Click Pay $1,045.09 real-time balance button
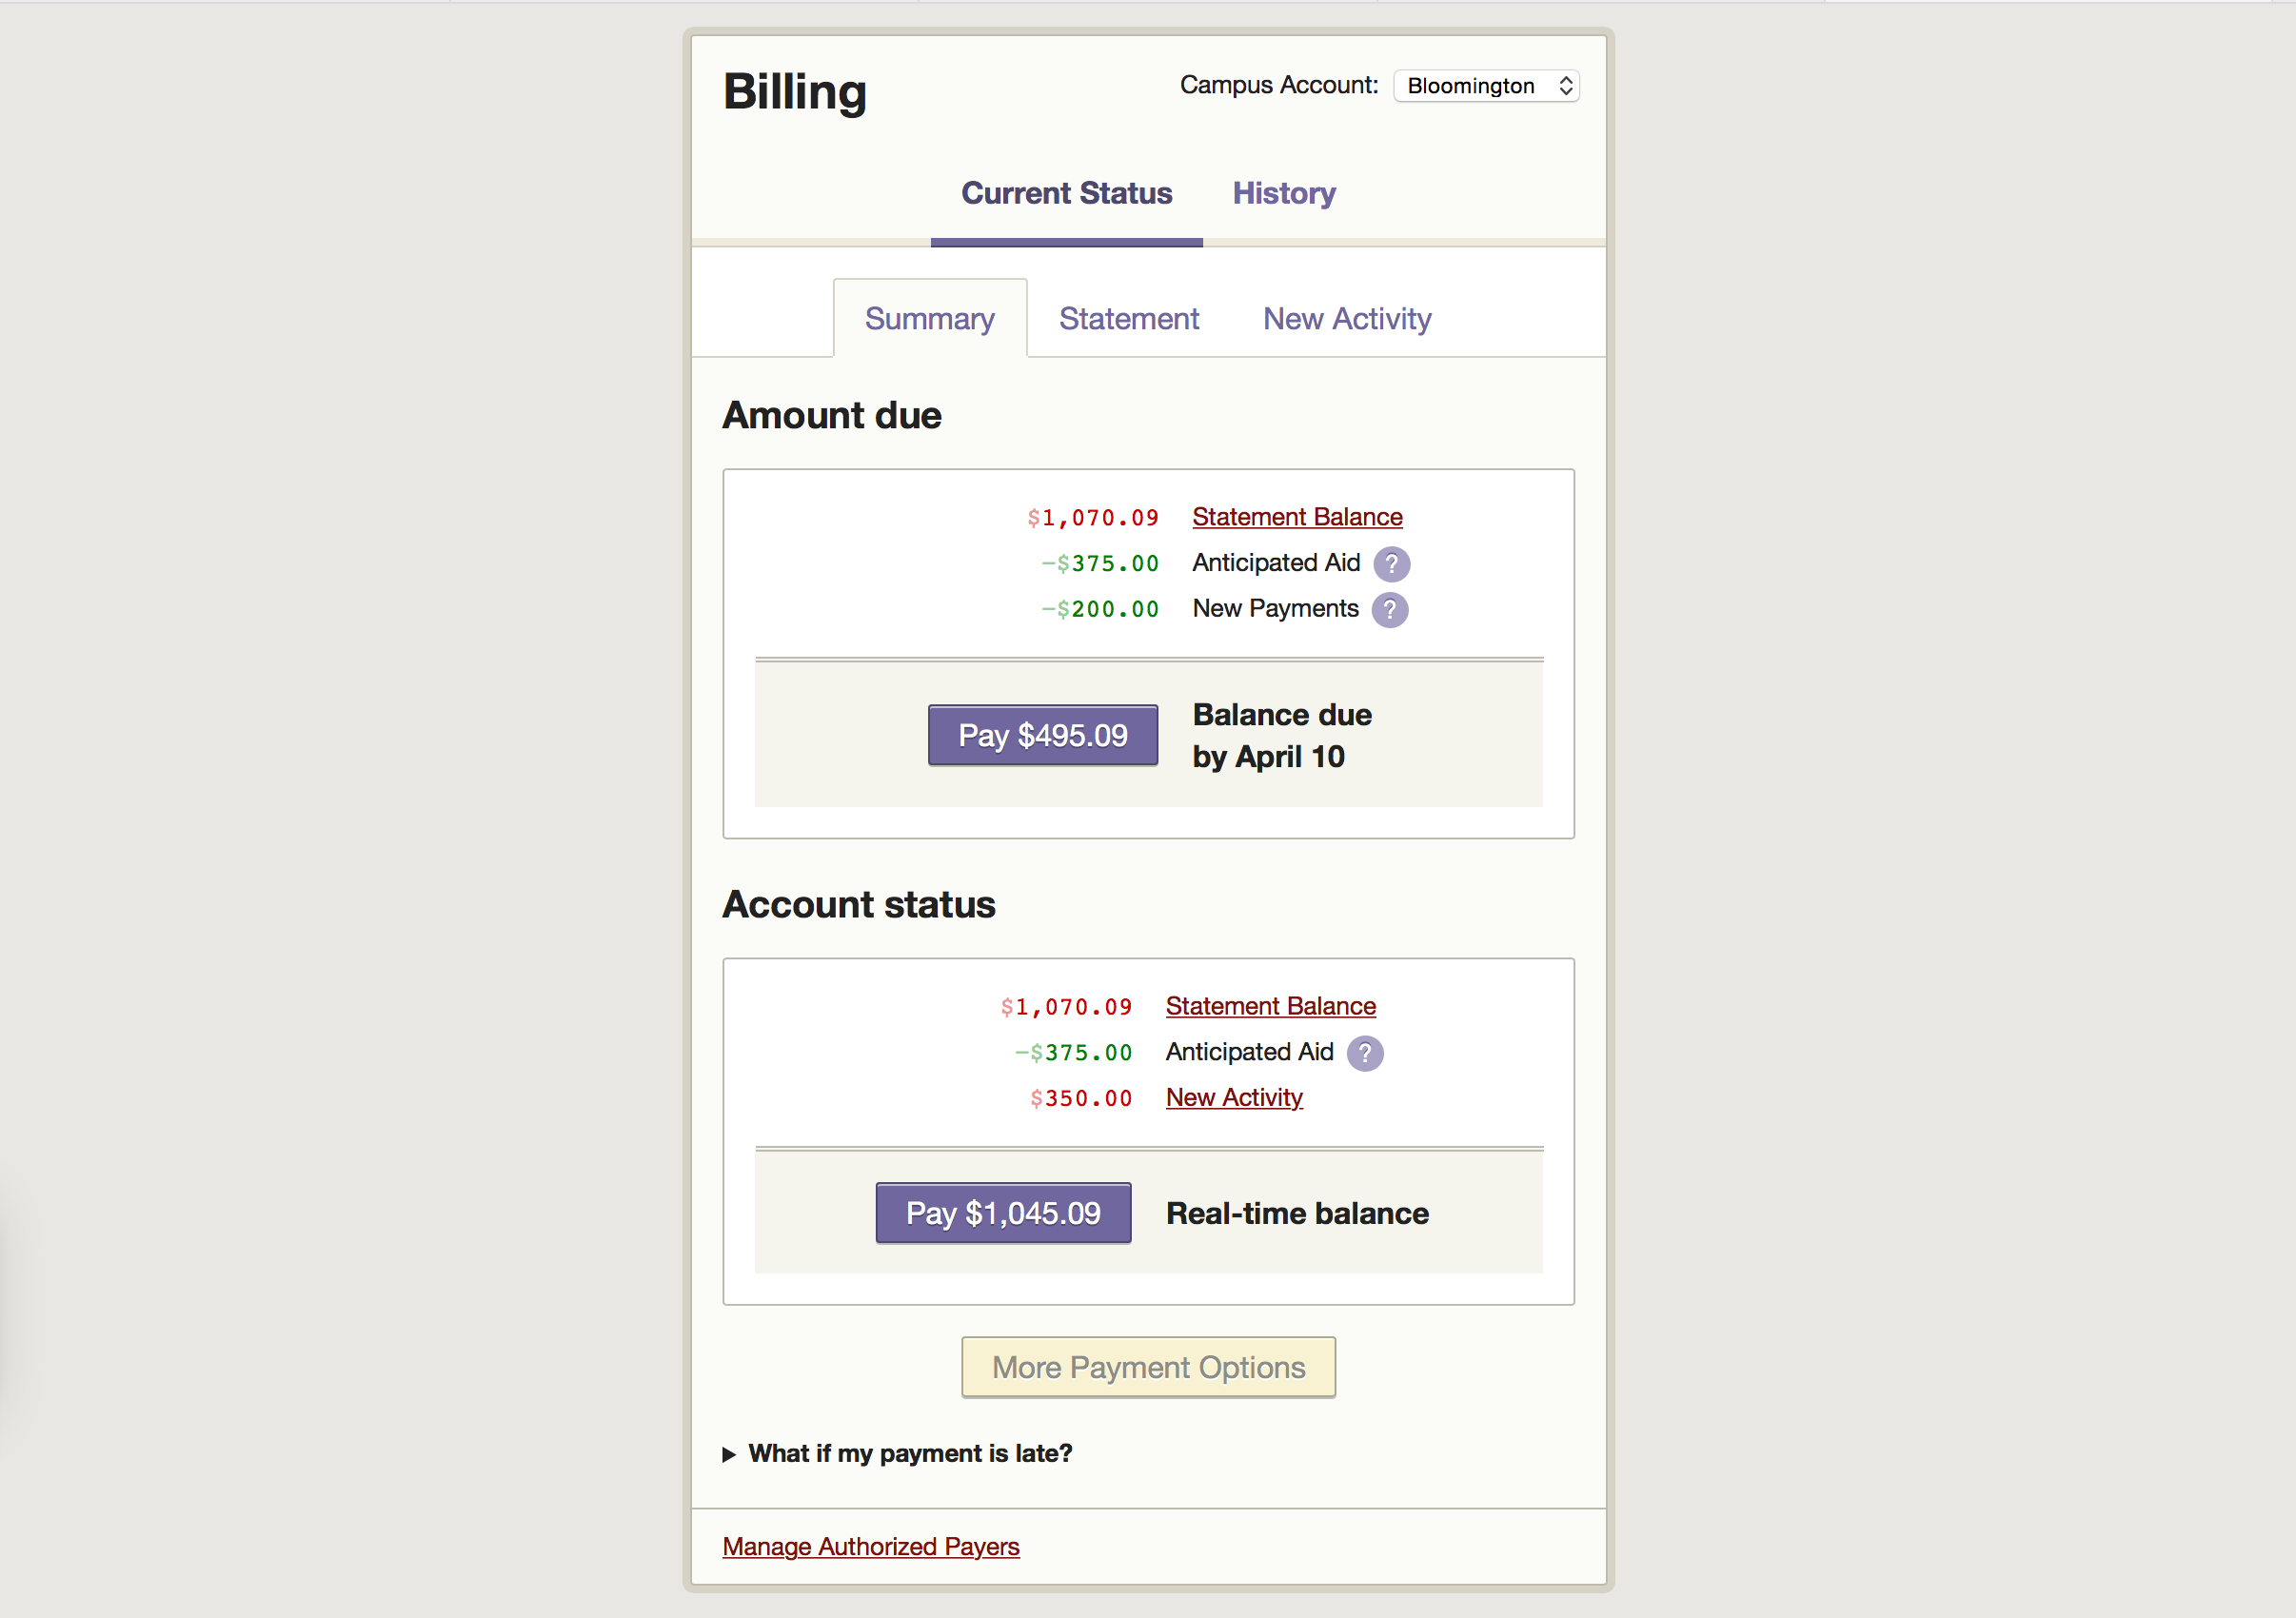The height and width of the screenshot is (1618, 2296). 1001,1213
